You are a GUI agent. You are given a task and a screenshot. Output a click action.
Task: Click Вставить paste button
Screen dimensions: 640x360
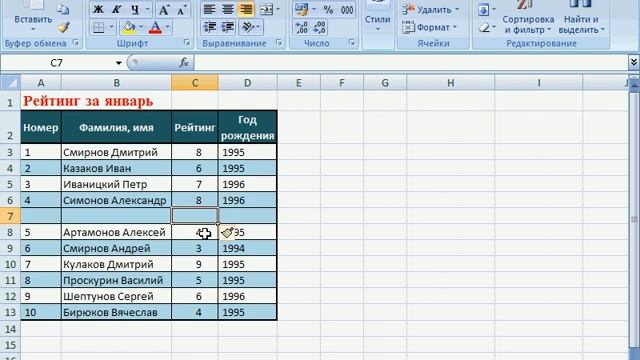[33, 19]
